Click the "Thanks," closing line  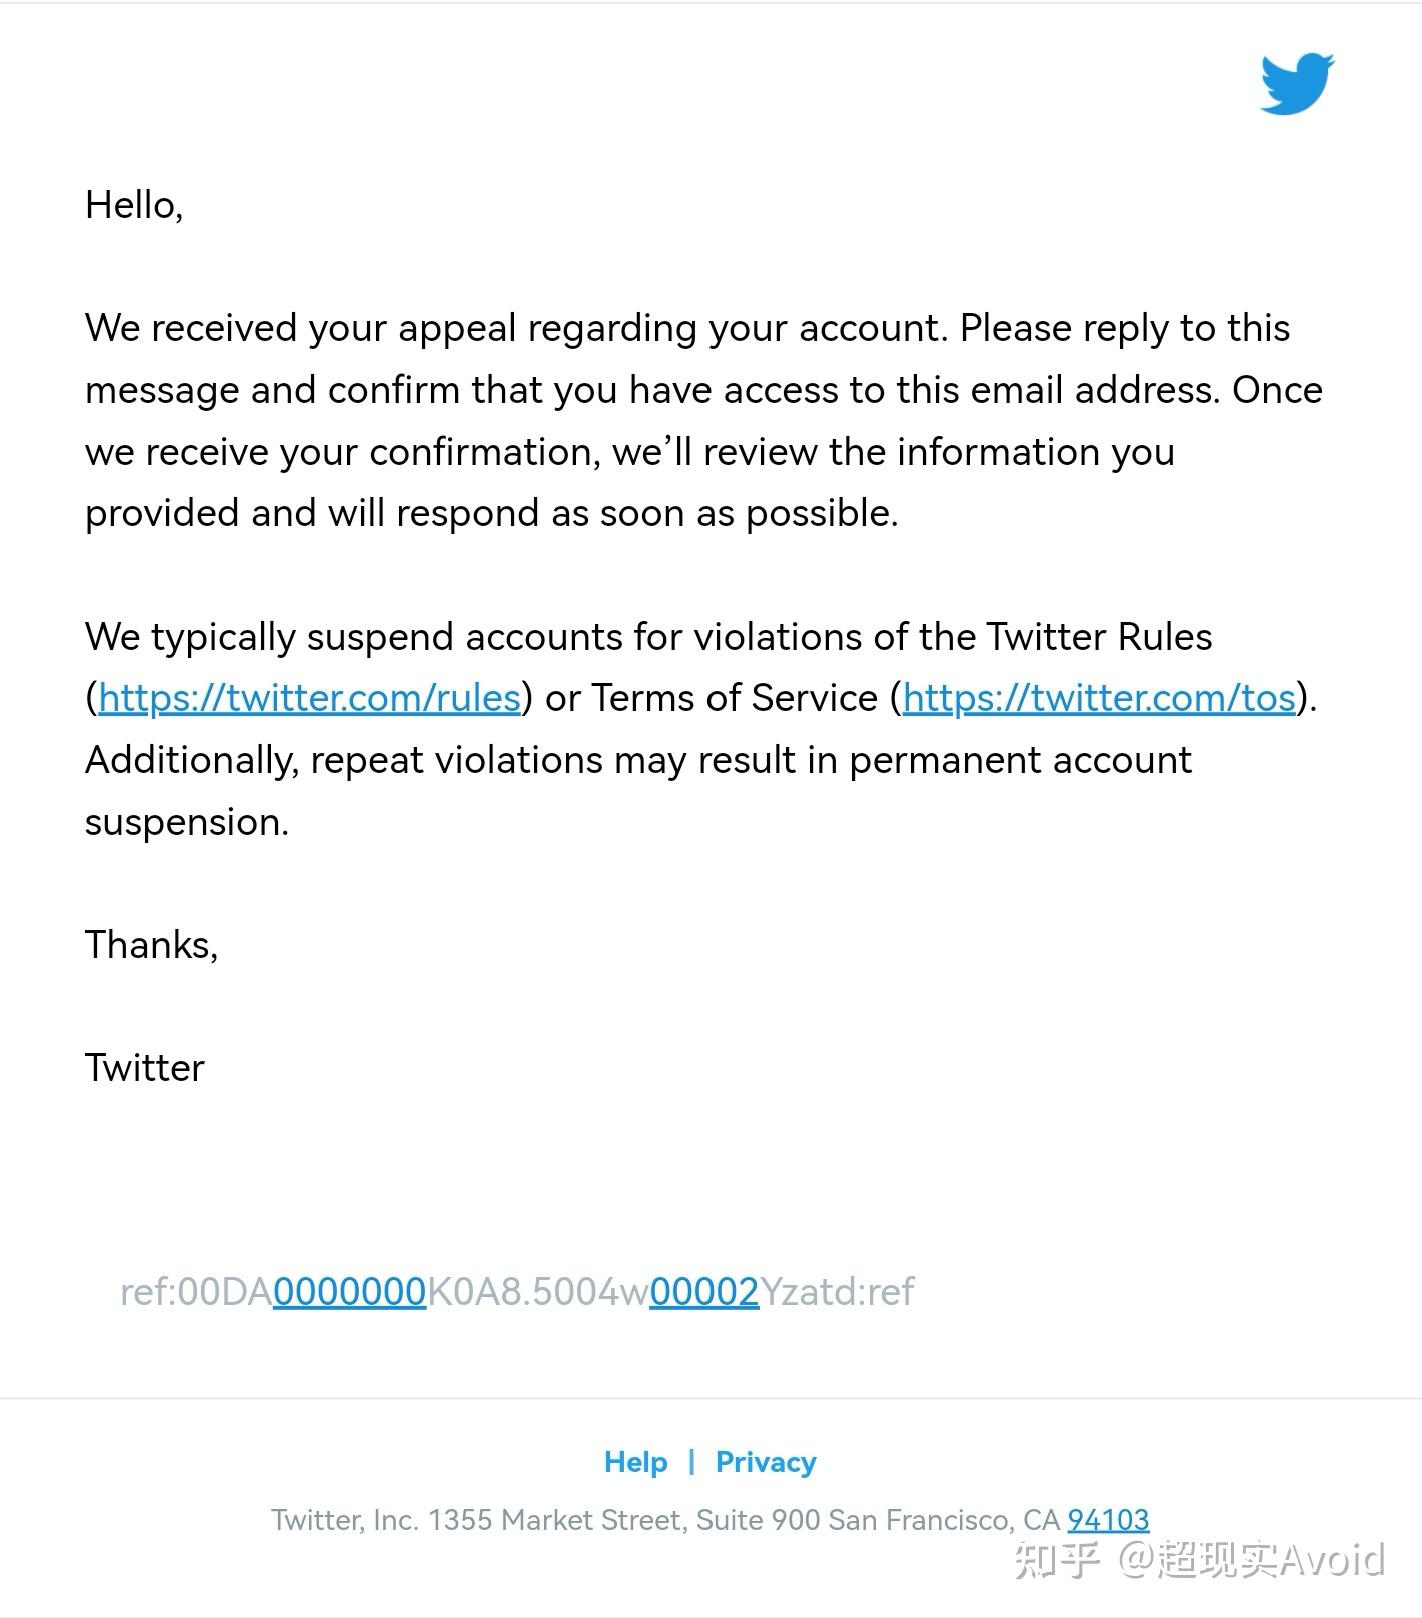[152, 945]
